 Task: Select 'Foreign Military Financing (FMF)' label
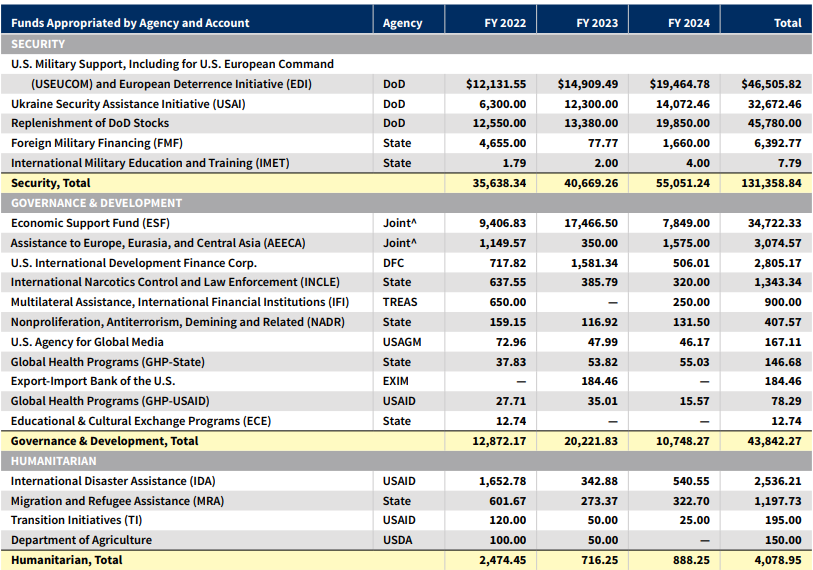[x=96, y=143]
